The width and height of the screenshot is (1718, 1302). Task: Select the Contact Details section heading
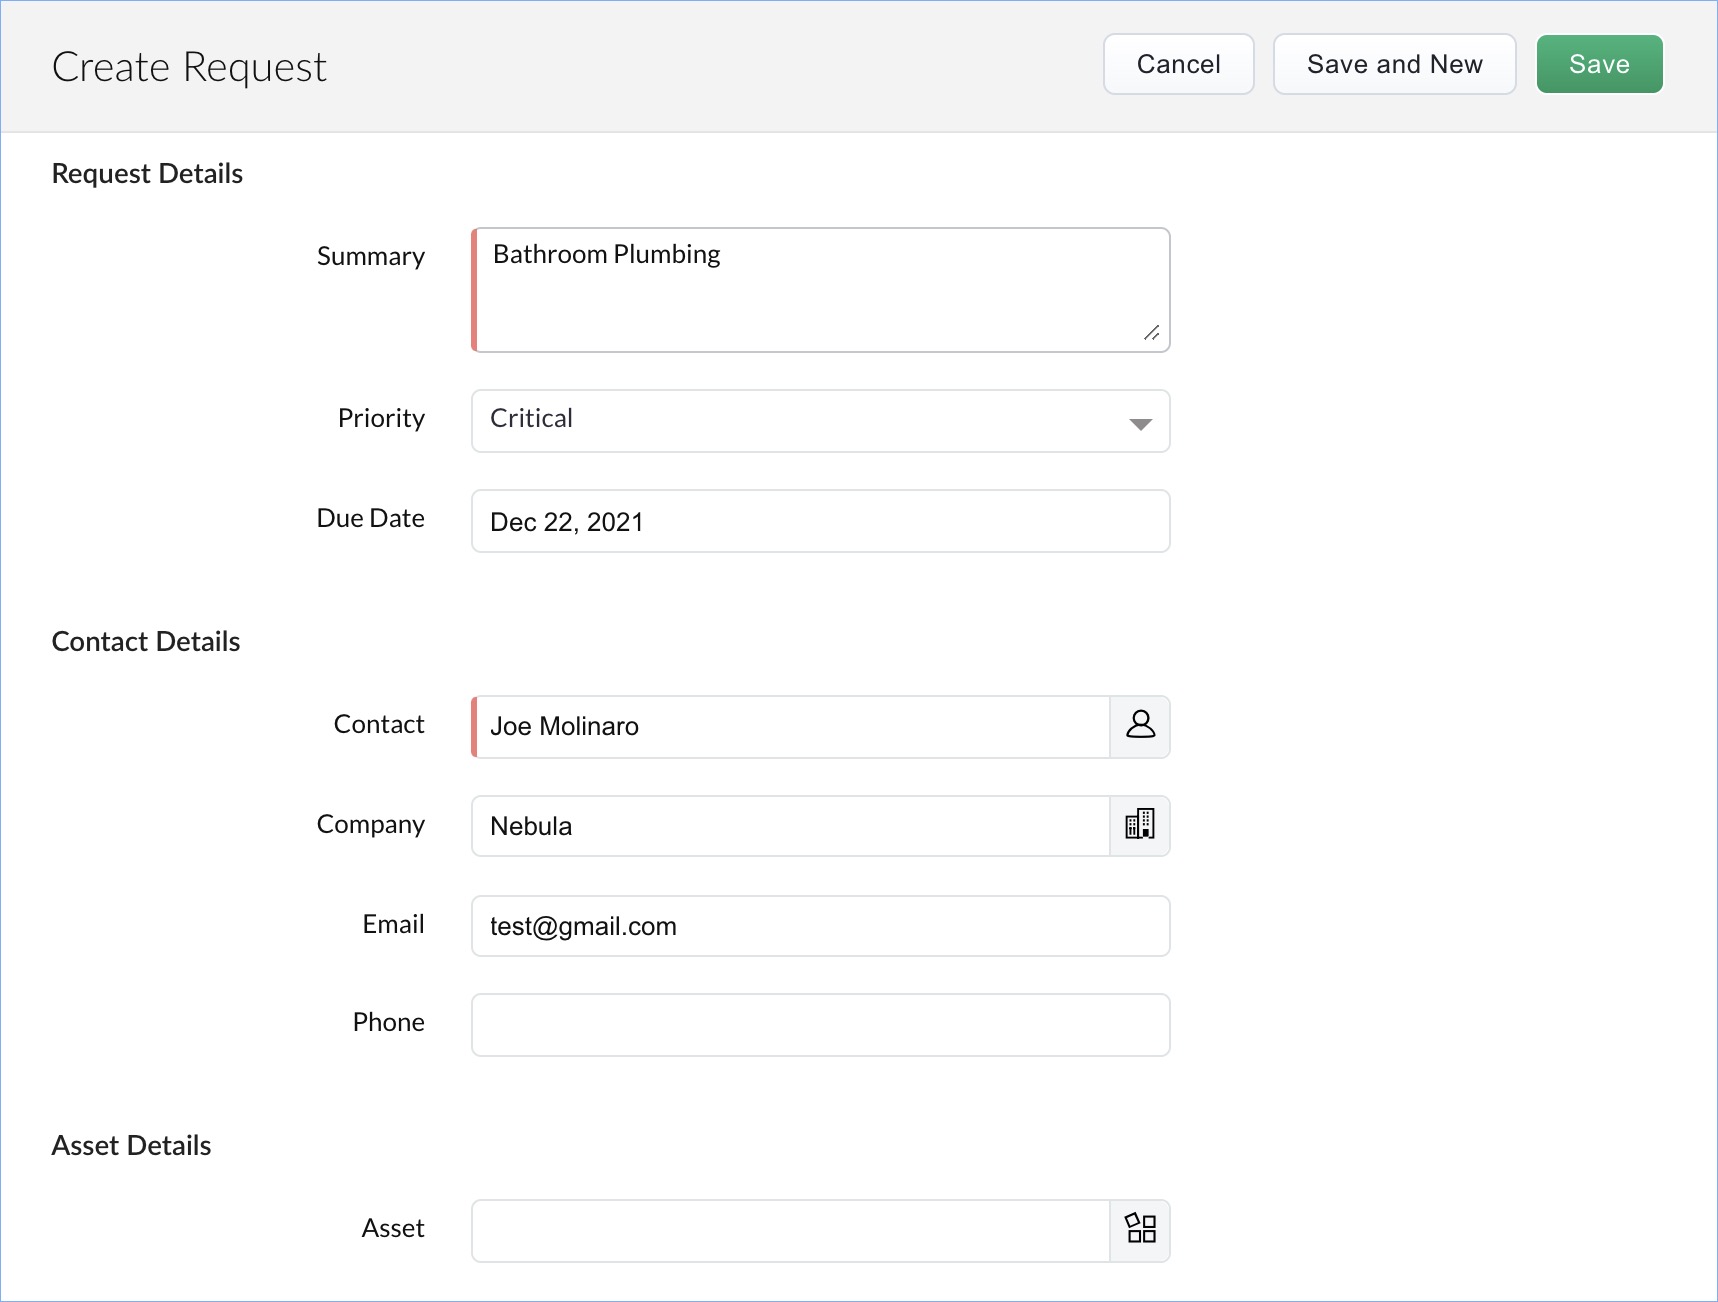[x=146, y=642]
